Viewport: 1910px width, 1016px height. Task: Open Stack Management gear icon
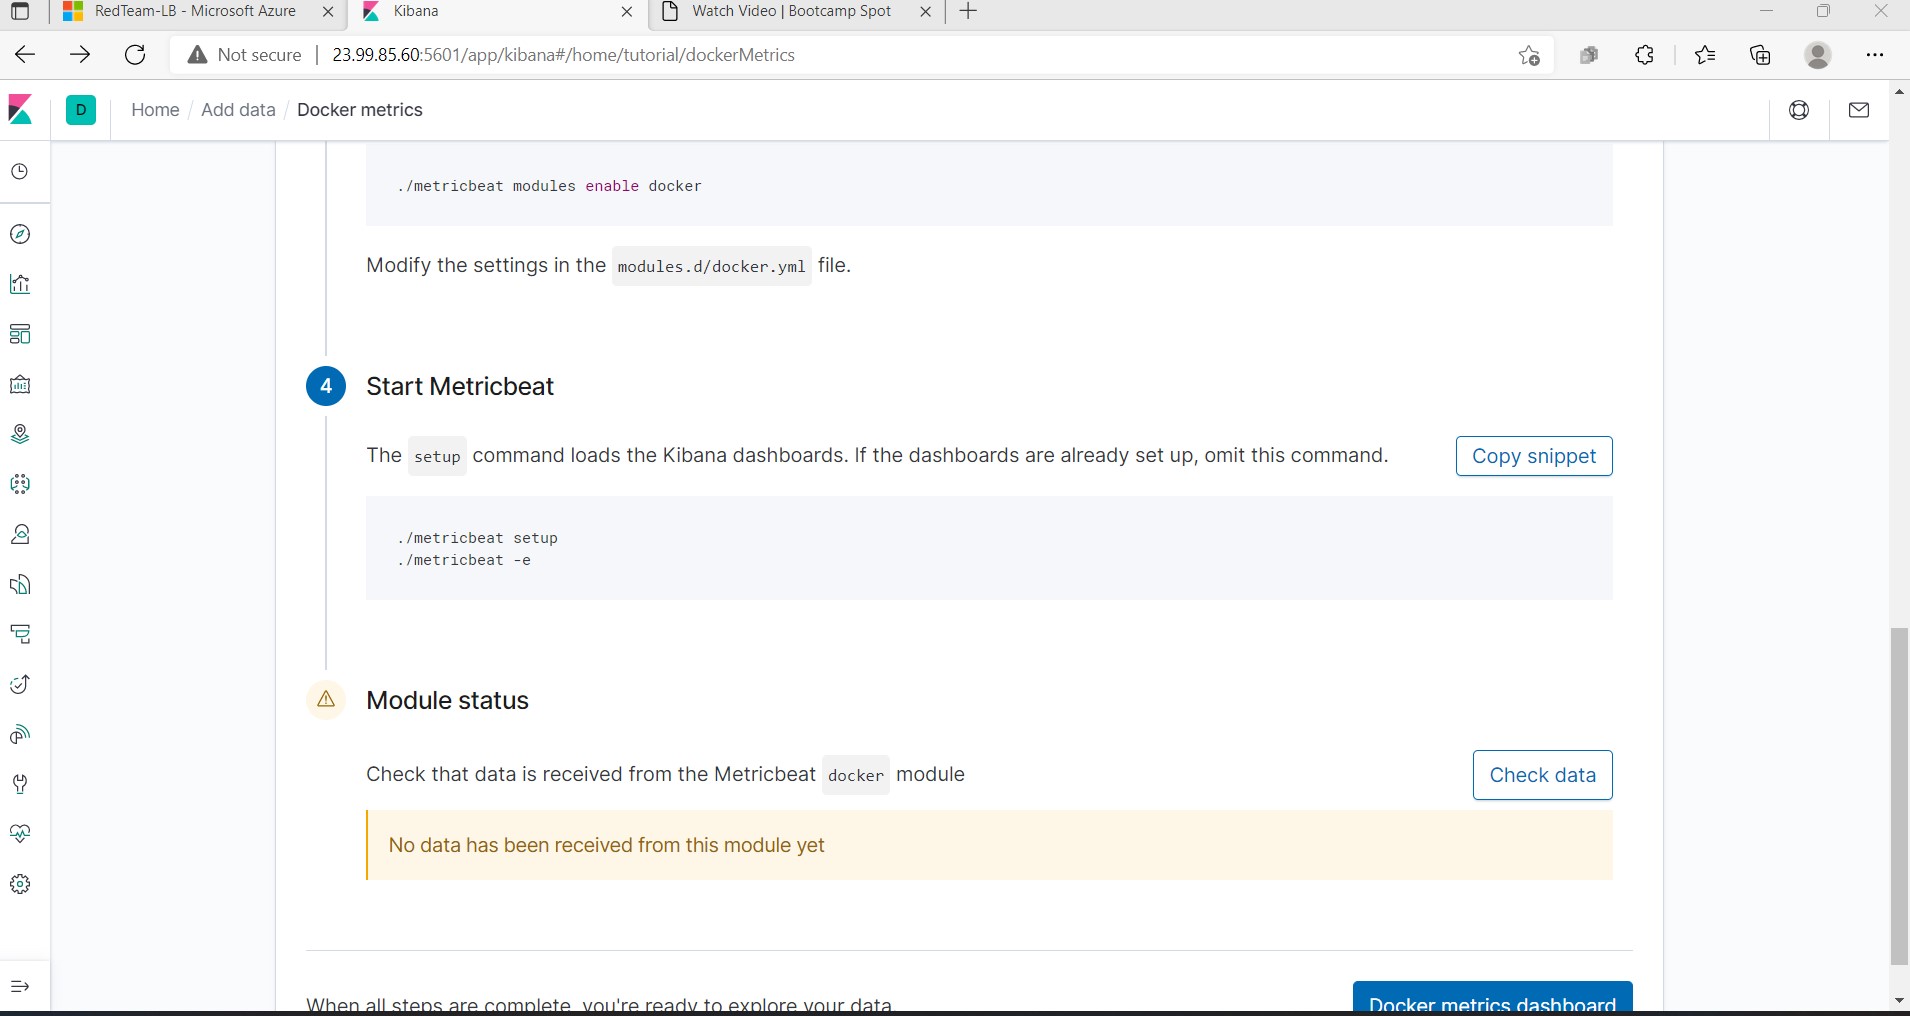[x=20, y=884]
